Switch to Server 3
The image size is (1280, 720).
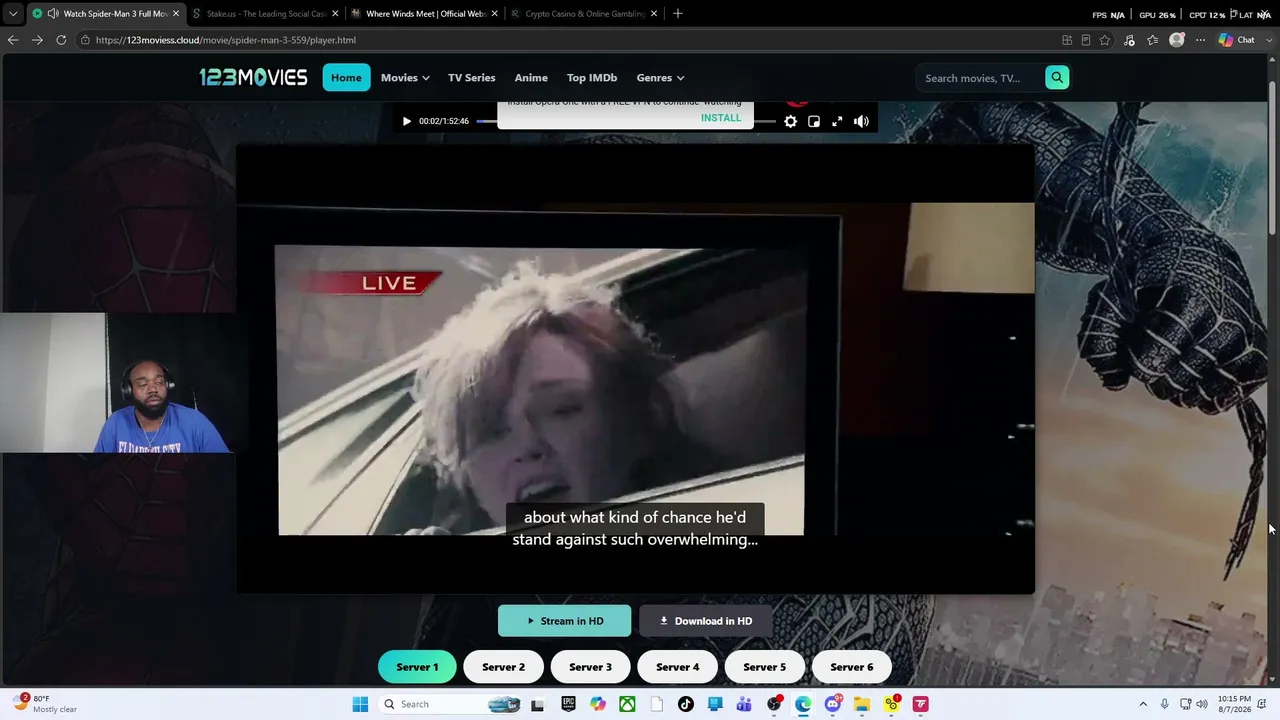point(590,667)
